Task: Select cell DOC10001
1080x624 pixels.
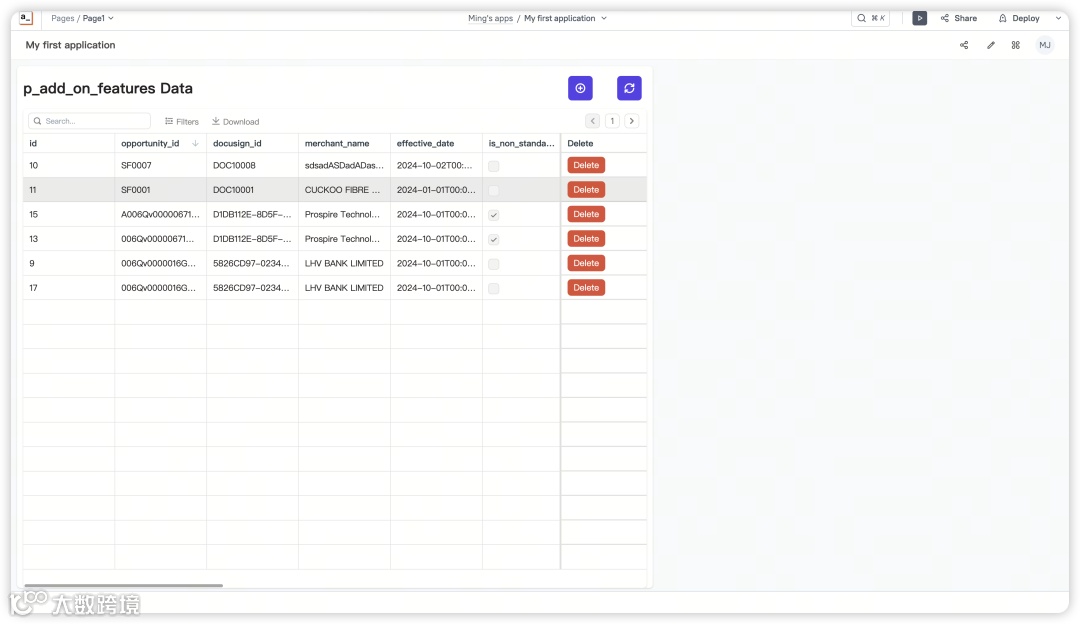Action: click(x=252, y=190)
